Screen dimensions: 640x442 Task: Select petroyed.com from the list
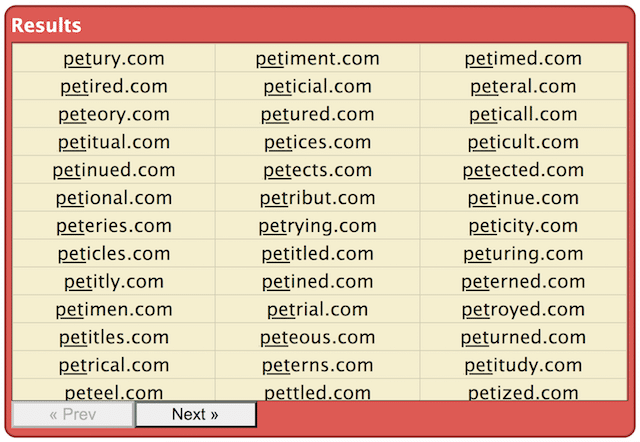[x=523, y=310]
